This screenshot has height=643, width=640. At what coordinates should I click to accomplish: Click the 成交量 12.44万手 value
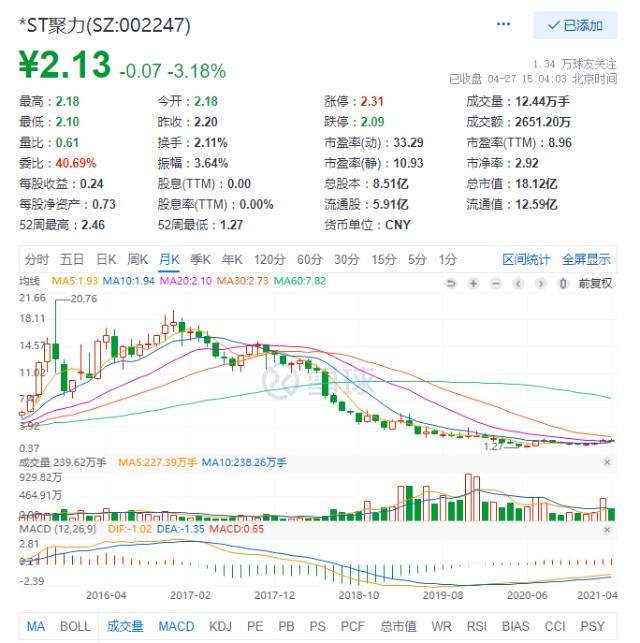pyautogui.click(x=542, y=101)
